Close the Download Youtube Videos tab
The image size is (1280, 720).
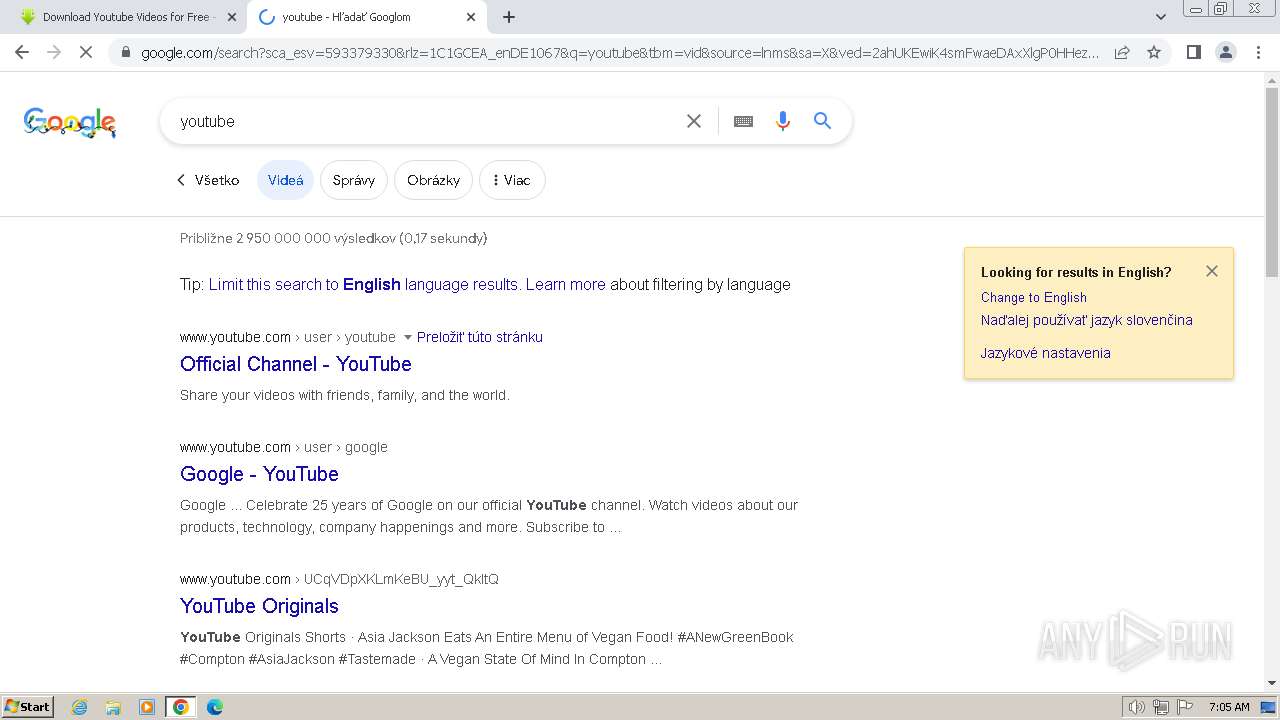pyautogui.click(x=231, y=17)
